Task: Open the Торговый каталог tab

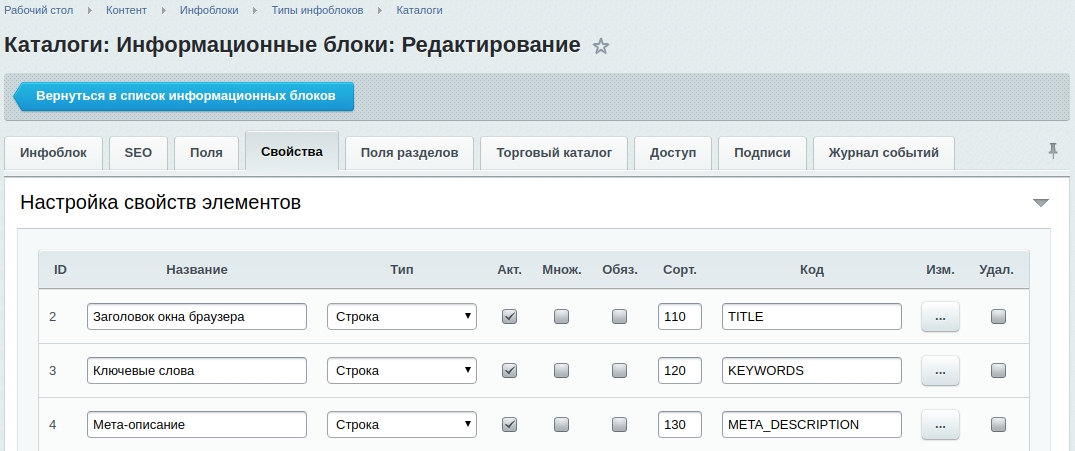Action: point(553,153)
